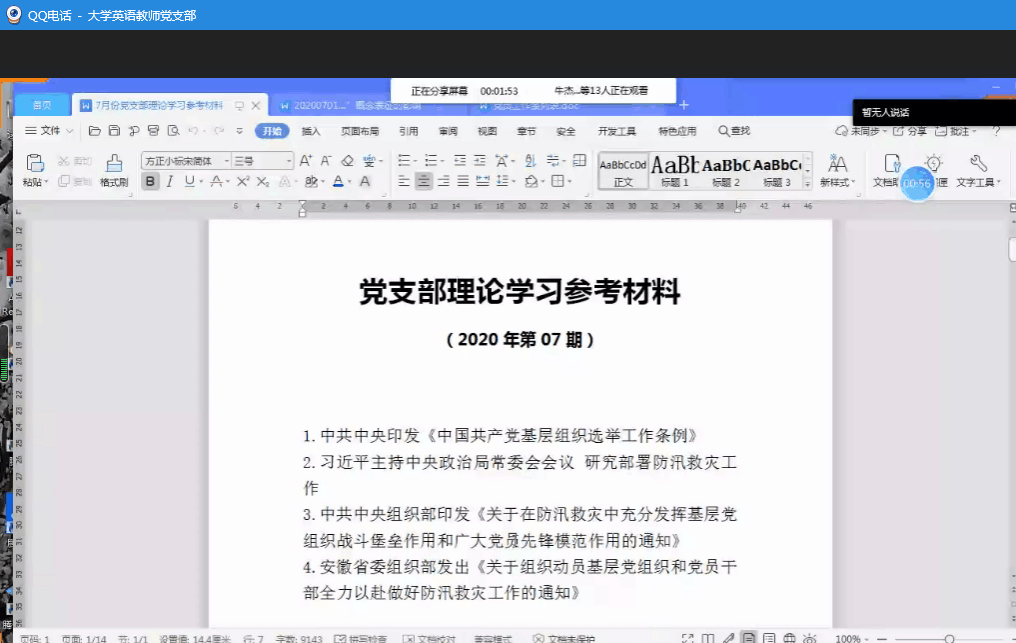
Task: Toggle bold formatting in the ribbon
Action: (150, 181)
